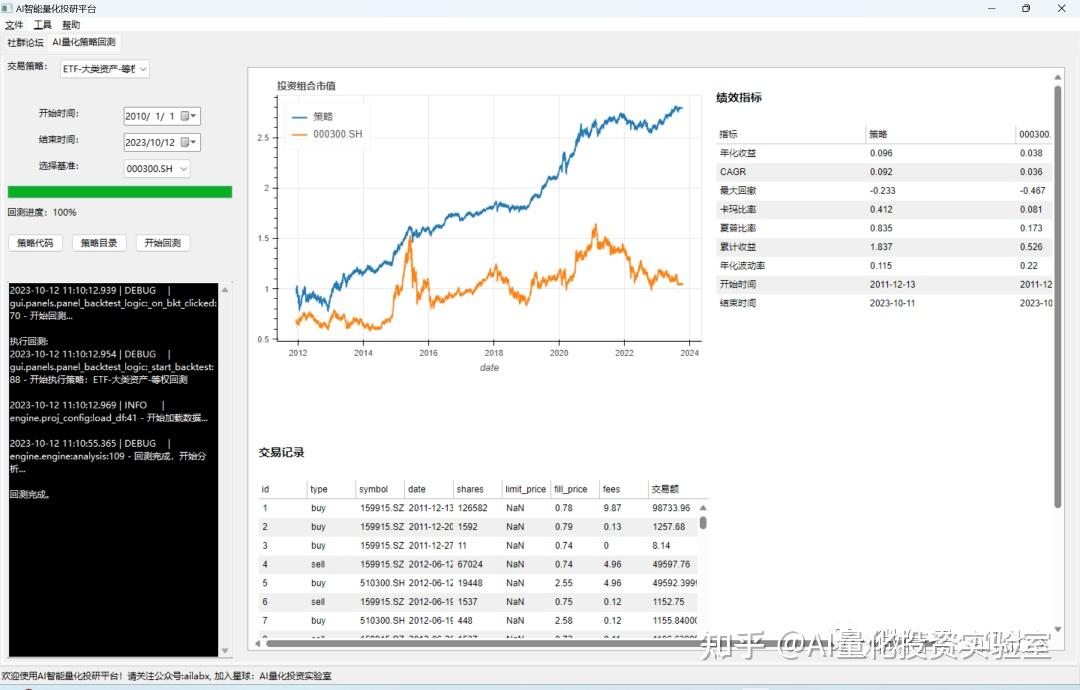Click the green 回测进度 progress bar

coord(120,191)
